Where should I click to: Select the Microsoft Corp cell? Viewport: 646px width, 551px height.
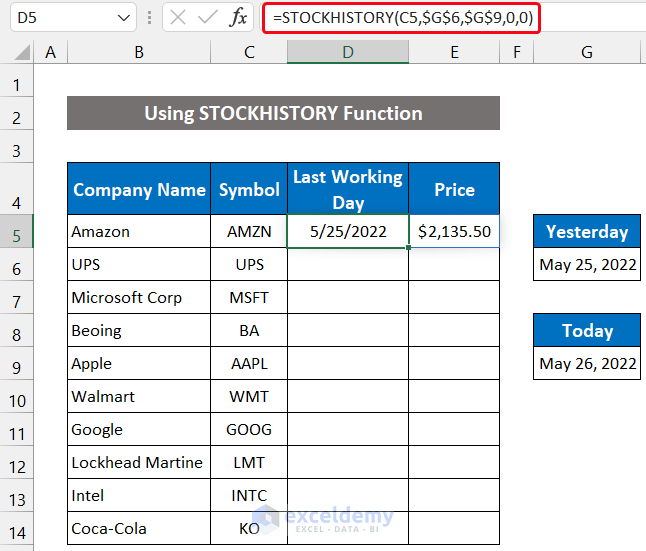tap(137, 297)
